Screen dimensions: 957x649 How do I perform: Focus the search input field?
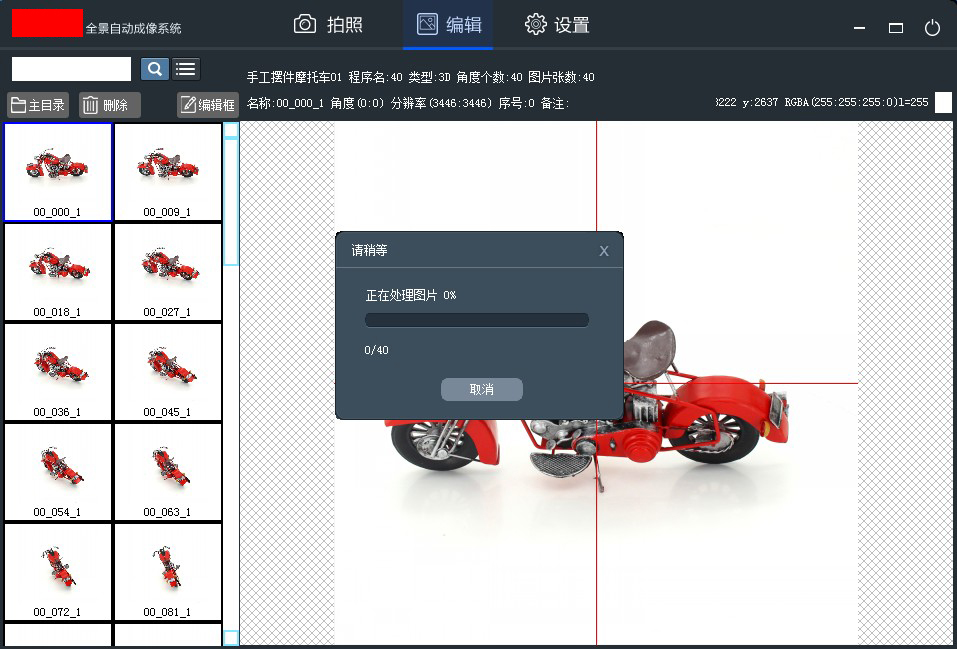pyautogui.click(x=71, y=69)
